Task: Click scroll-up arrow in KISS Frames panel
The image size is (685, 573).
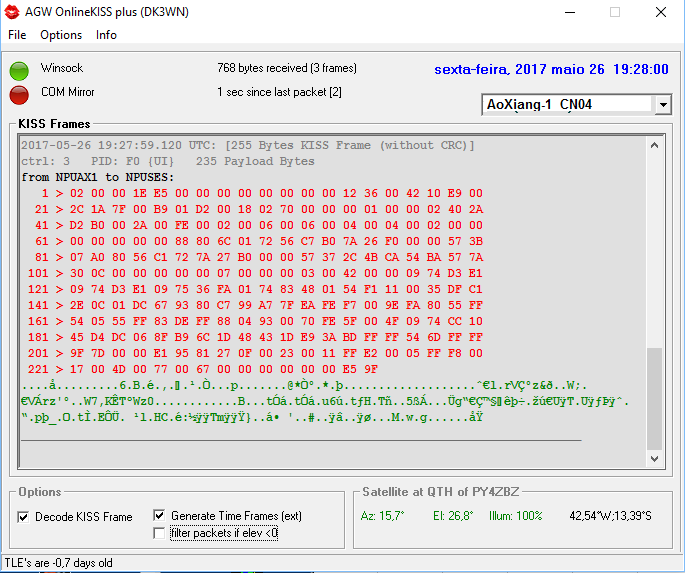Action: tap(655, 146)
